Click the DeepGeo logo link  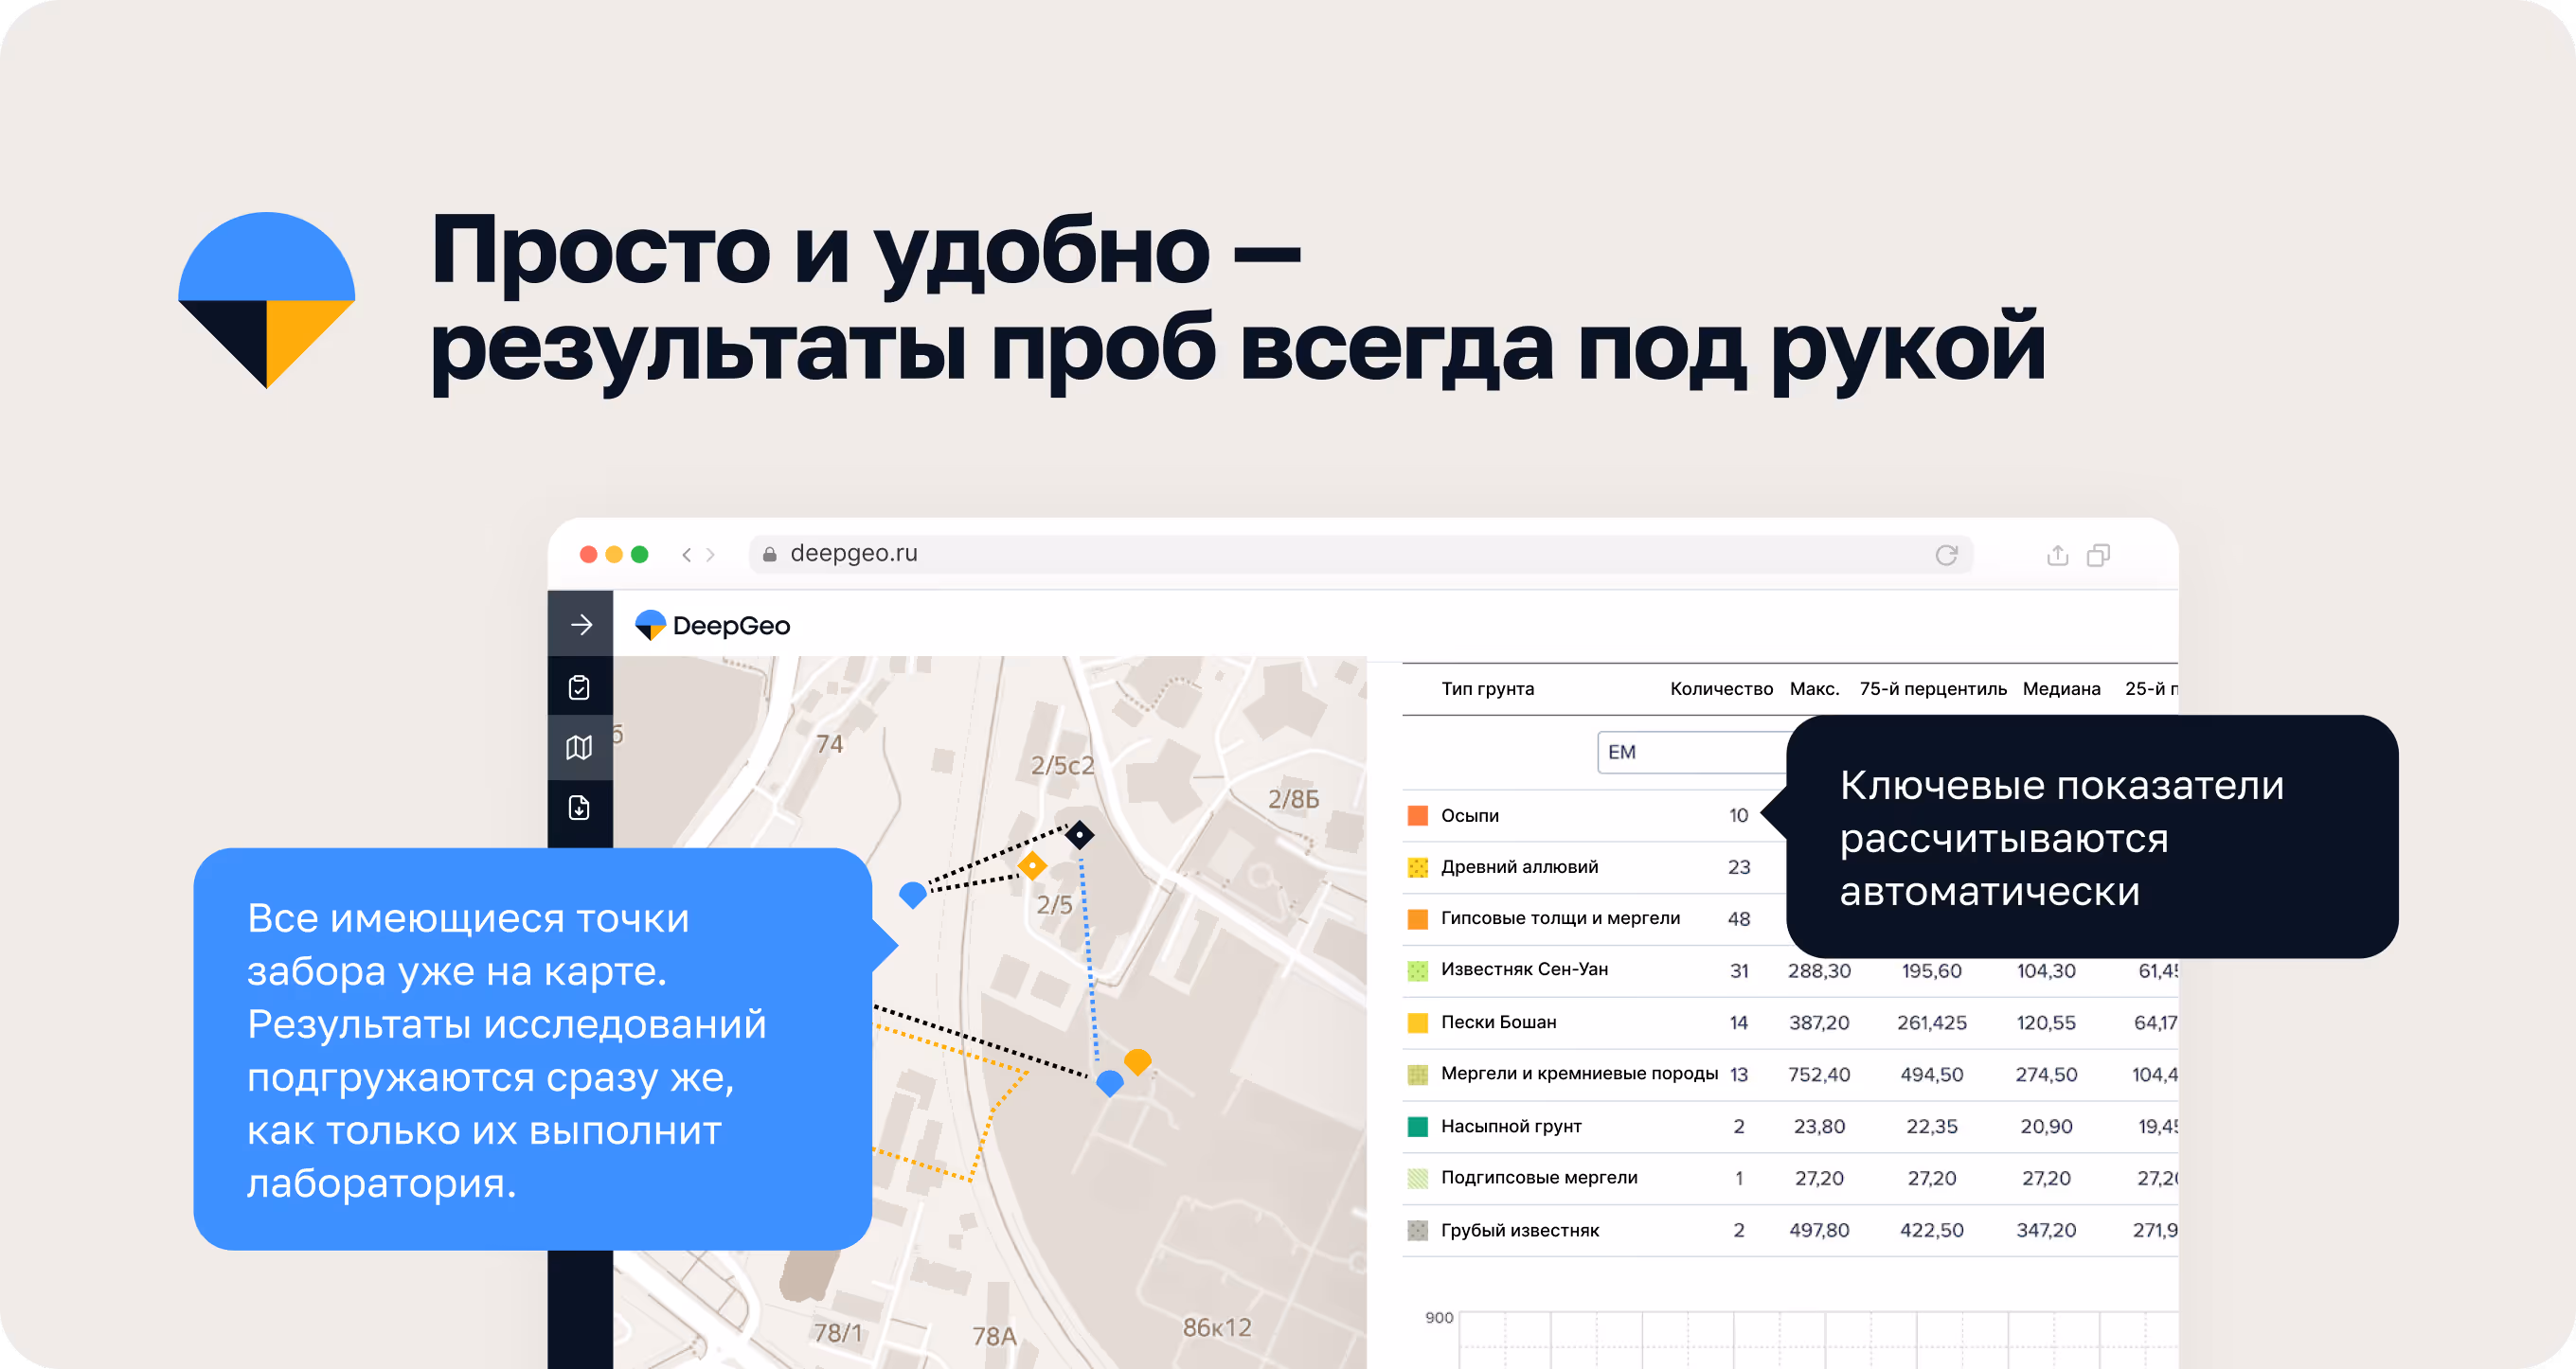pos(713,626)
